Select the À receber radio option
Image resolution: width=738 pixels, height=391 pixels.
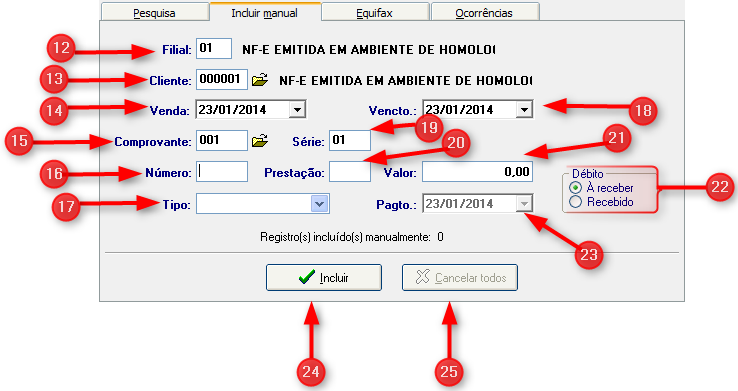[x=576, y=188]
